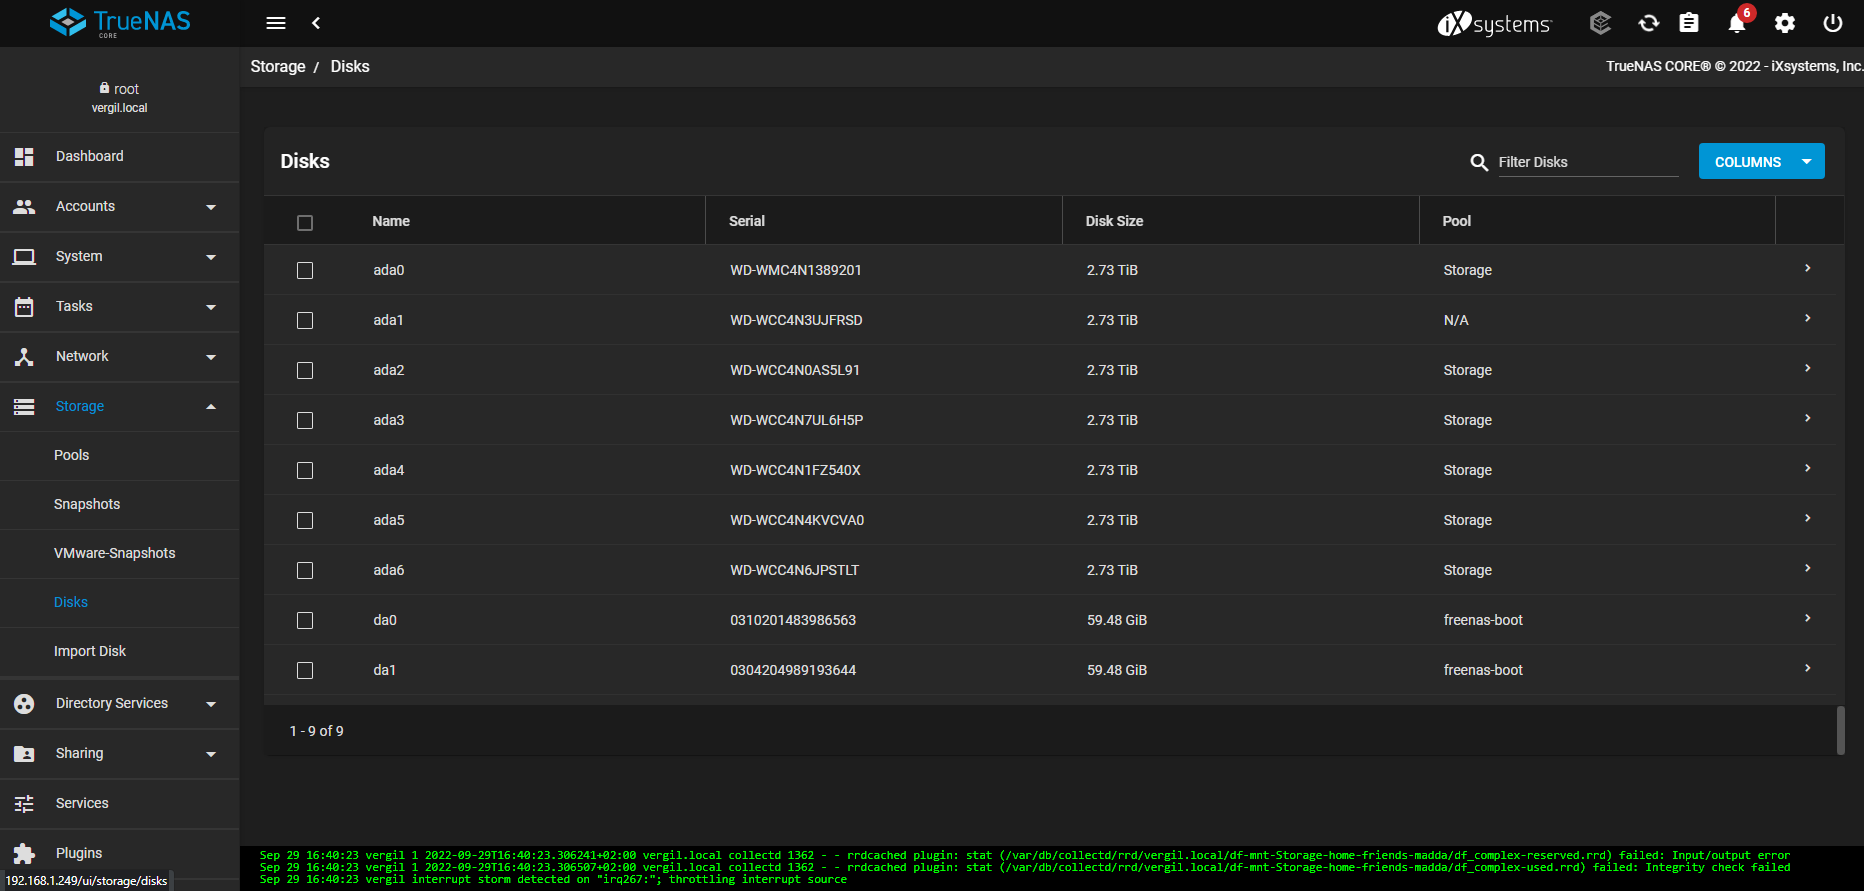Image resolution: width=1864 pixels, height=891 pixels.
Task: Open the Directory Services monitor sync icon
Action: [1649, 23]
